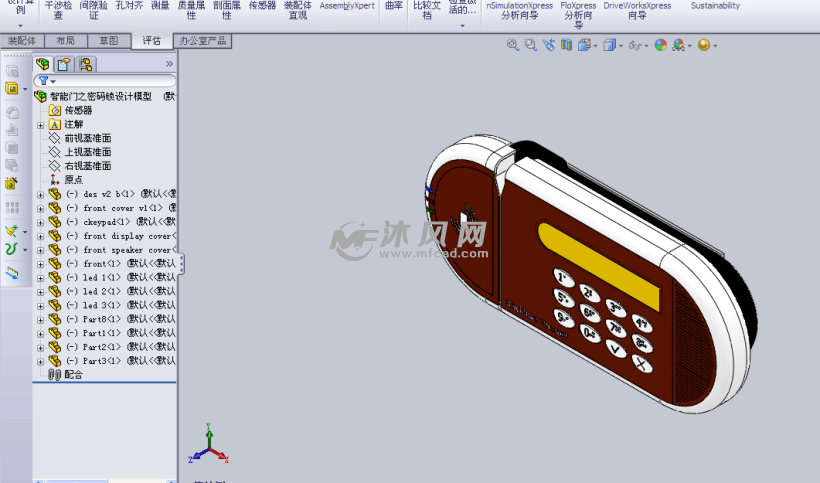Click the 孔对齐 hole alignment button
The image size is (820, 483).
pos(129,6)
